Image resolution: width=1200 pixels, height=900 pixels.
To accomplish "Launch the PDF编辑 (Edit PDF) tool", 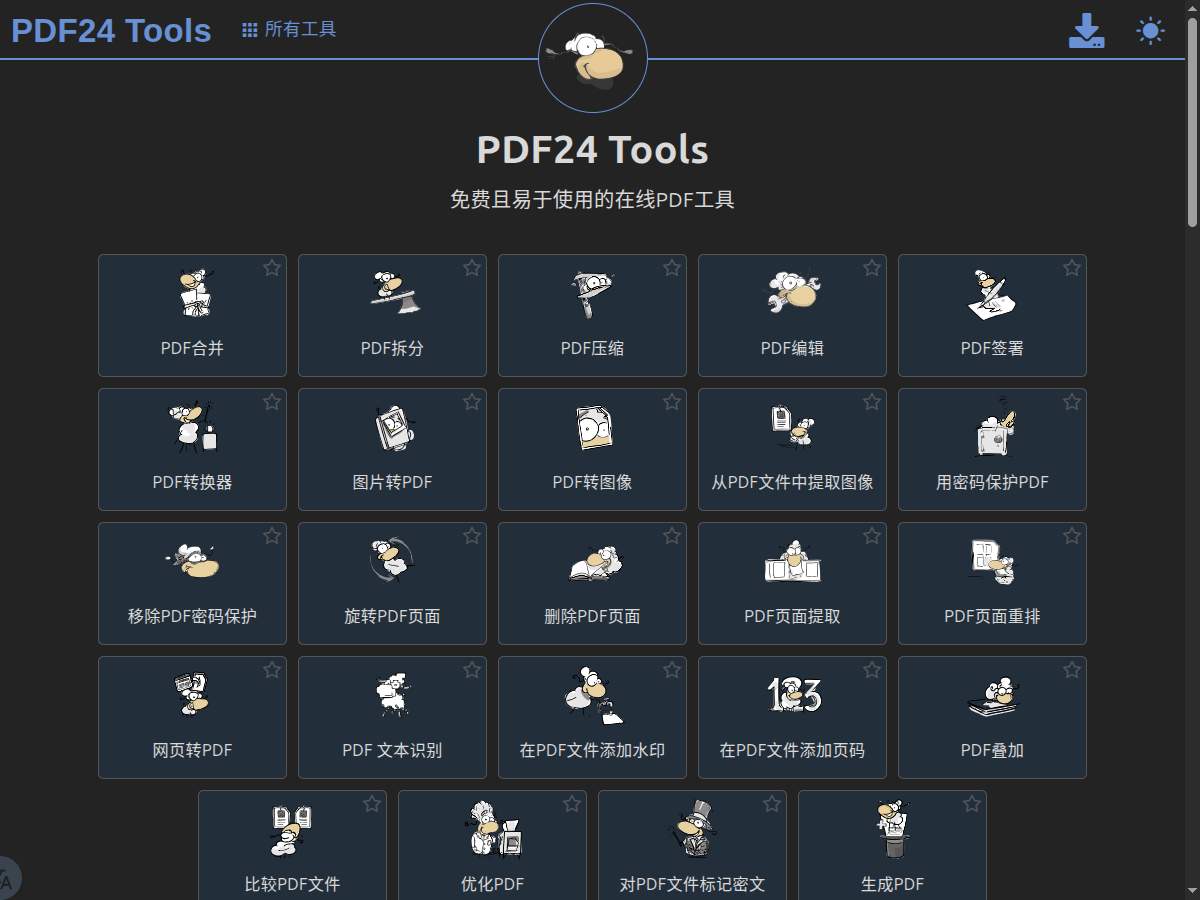I will tap(792, 315).
